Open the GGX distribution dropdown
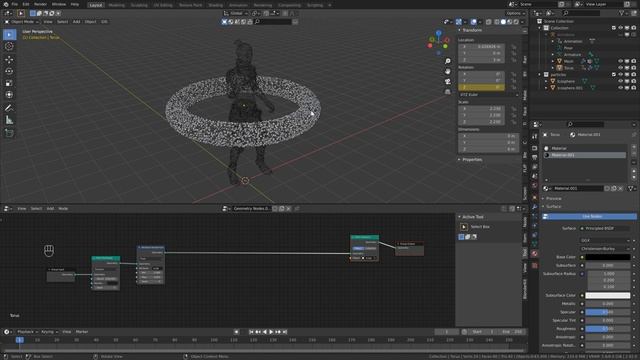640x360 pixels. click(605, 240)
